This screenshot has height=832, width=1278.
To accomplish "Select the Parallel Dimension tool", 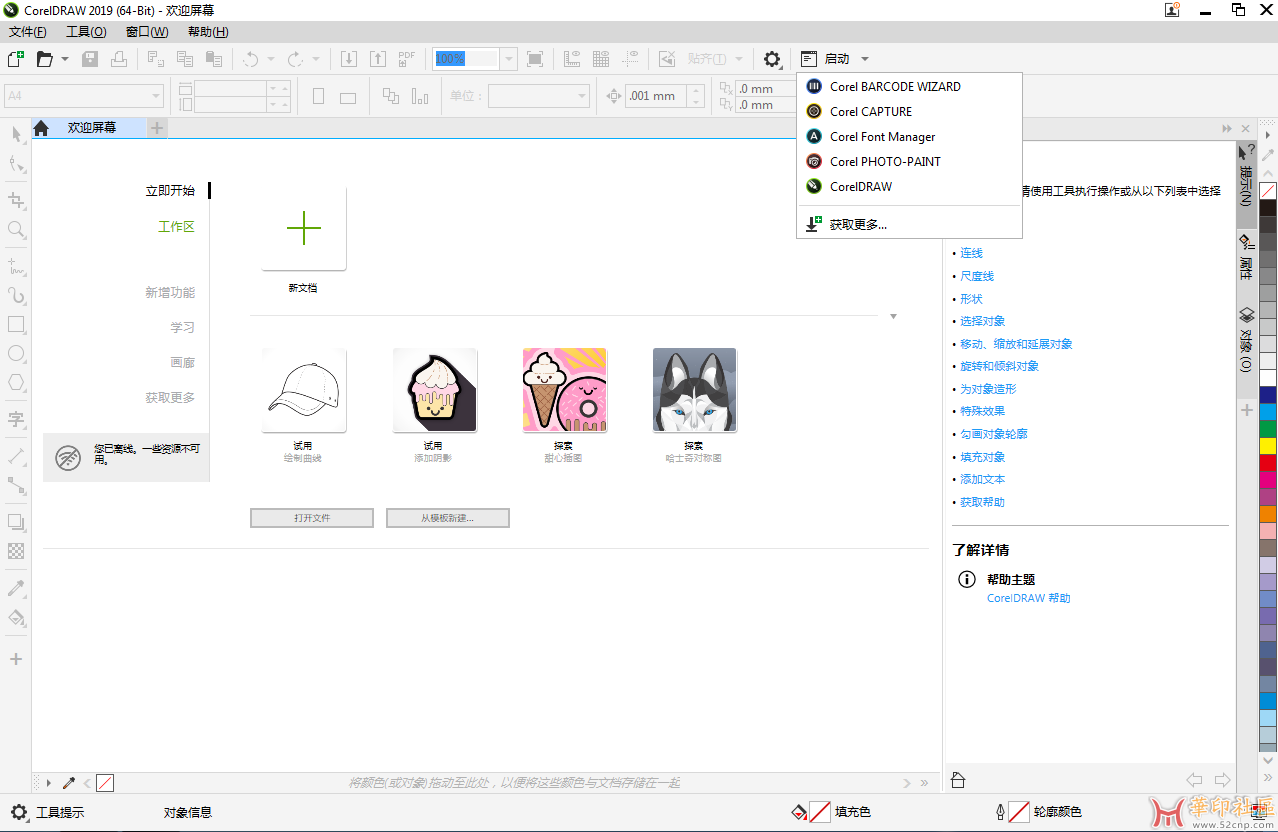I will (x=16, y=456).
